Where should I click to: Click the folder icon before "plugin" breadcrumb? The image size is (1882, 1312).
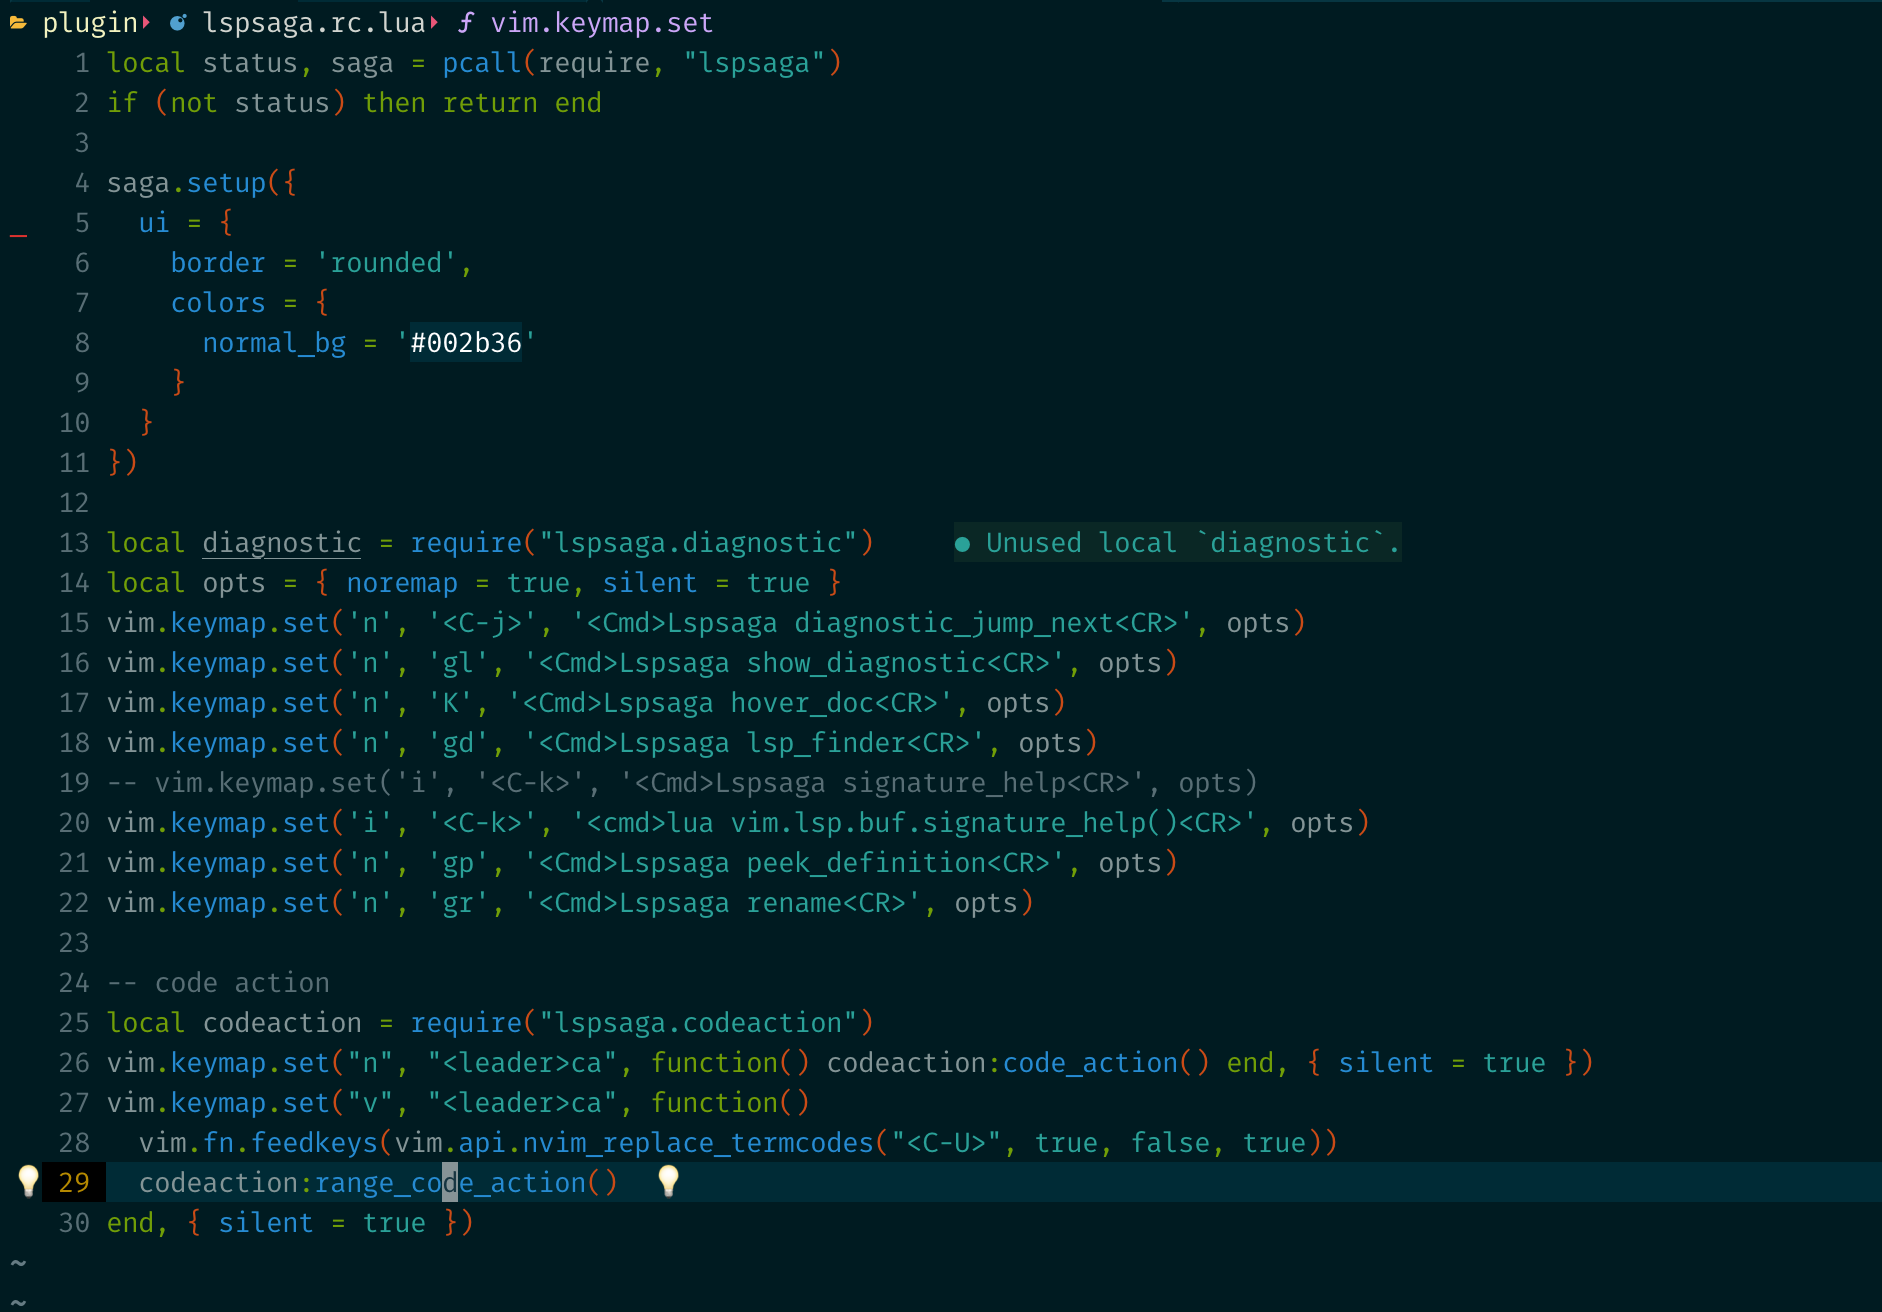coord(19,22)
